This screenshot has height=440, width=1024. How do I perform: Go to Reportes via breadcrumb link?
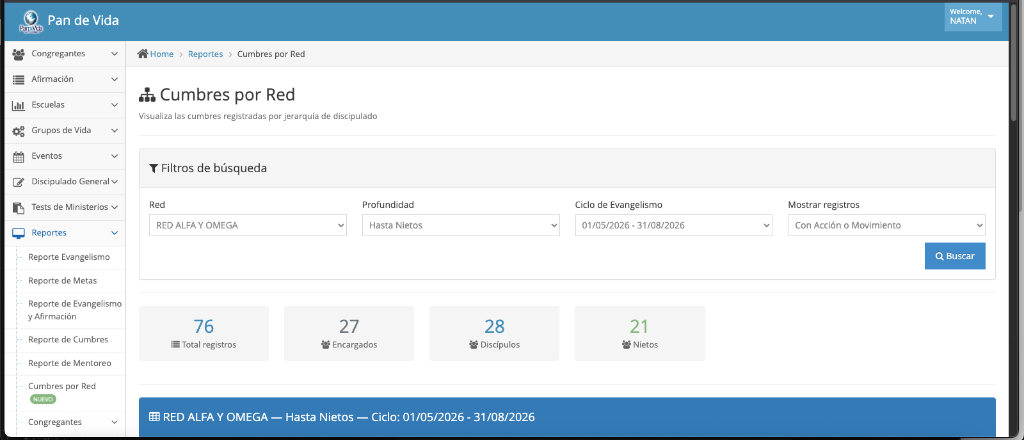(205, 54)
